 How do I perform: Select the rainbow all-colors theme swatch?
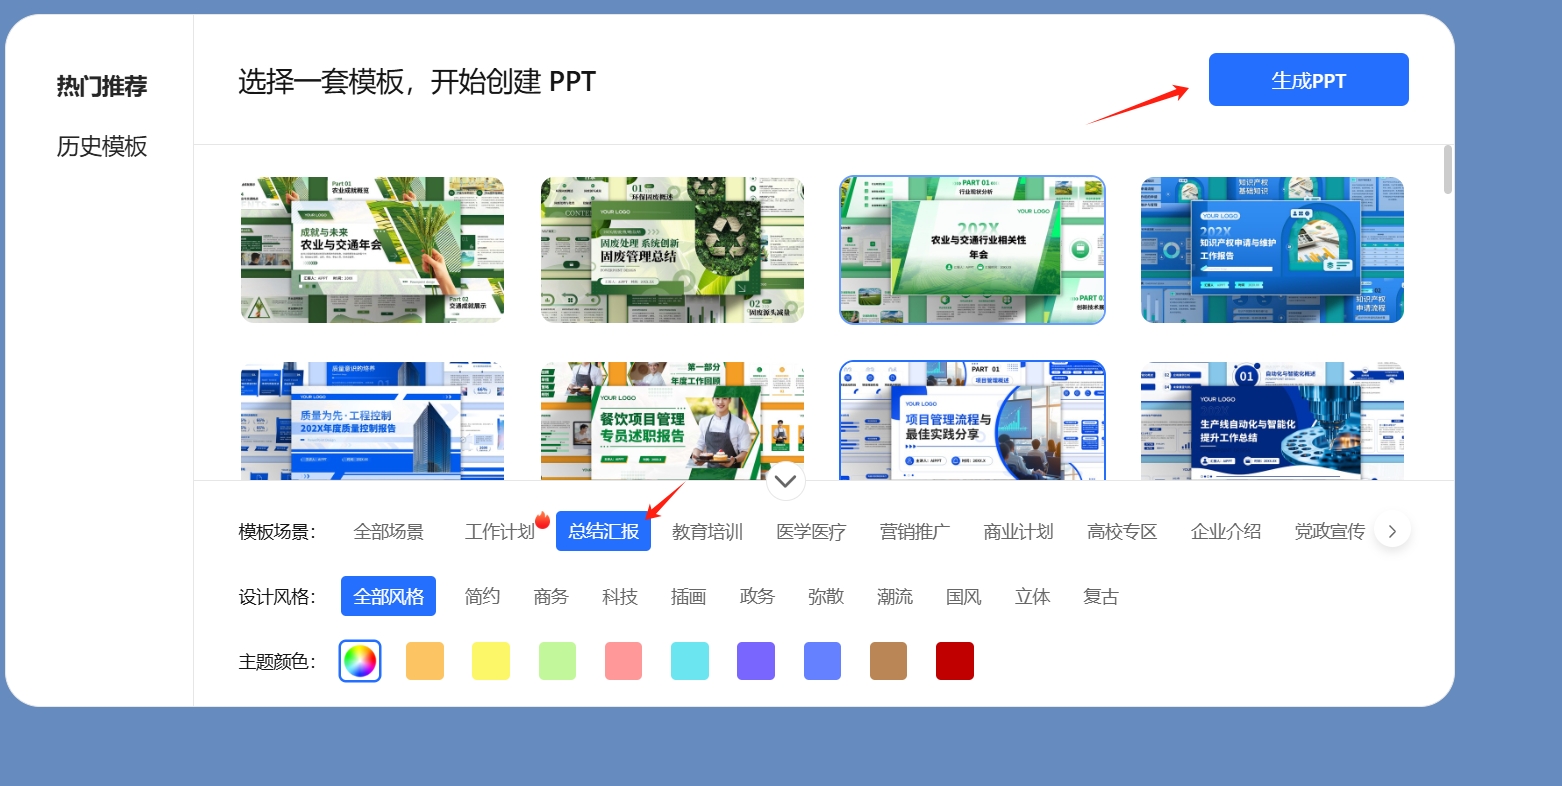pyautogui.click(x=360, y=661)
